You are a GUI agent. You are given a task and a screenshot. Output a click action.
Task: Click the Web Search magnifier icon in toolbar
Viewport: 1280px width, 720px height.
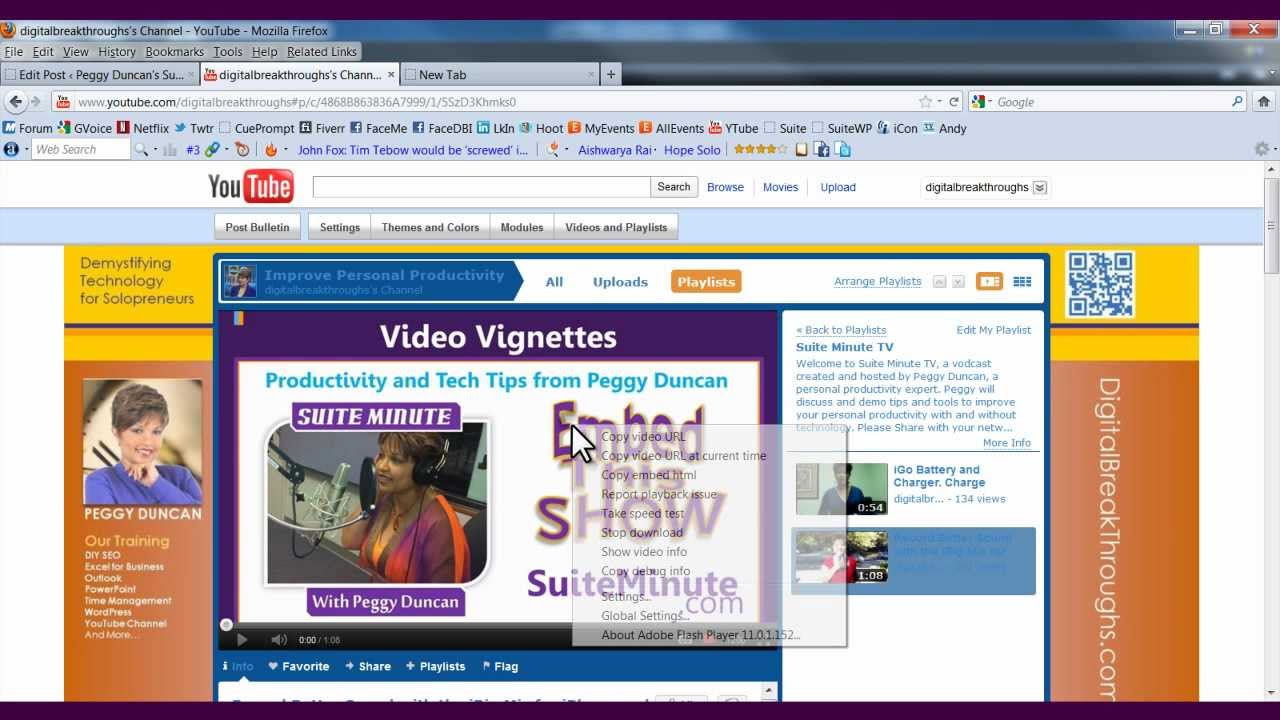point(141,149)
